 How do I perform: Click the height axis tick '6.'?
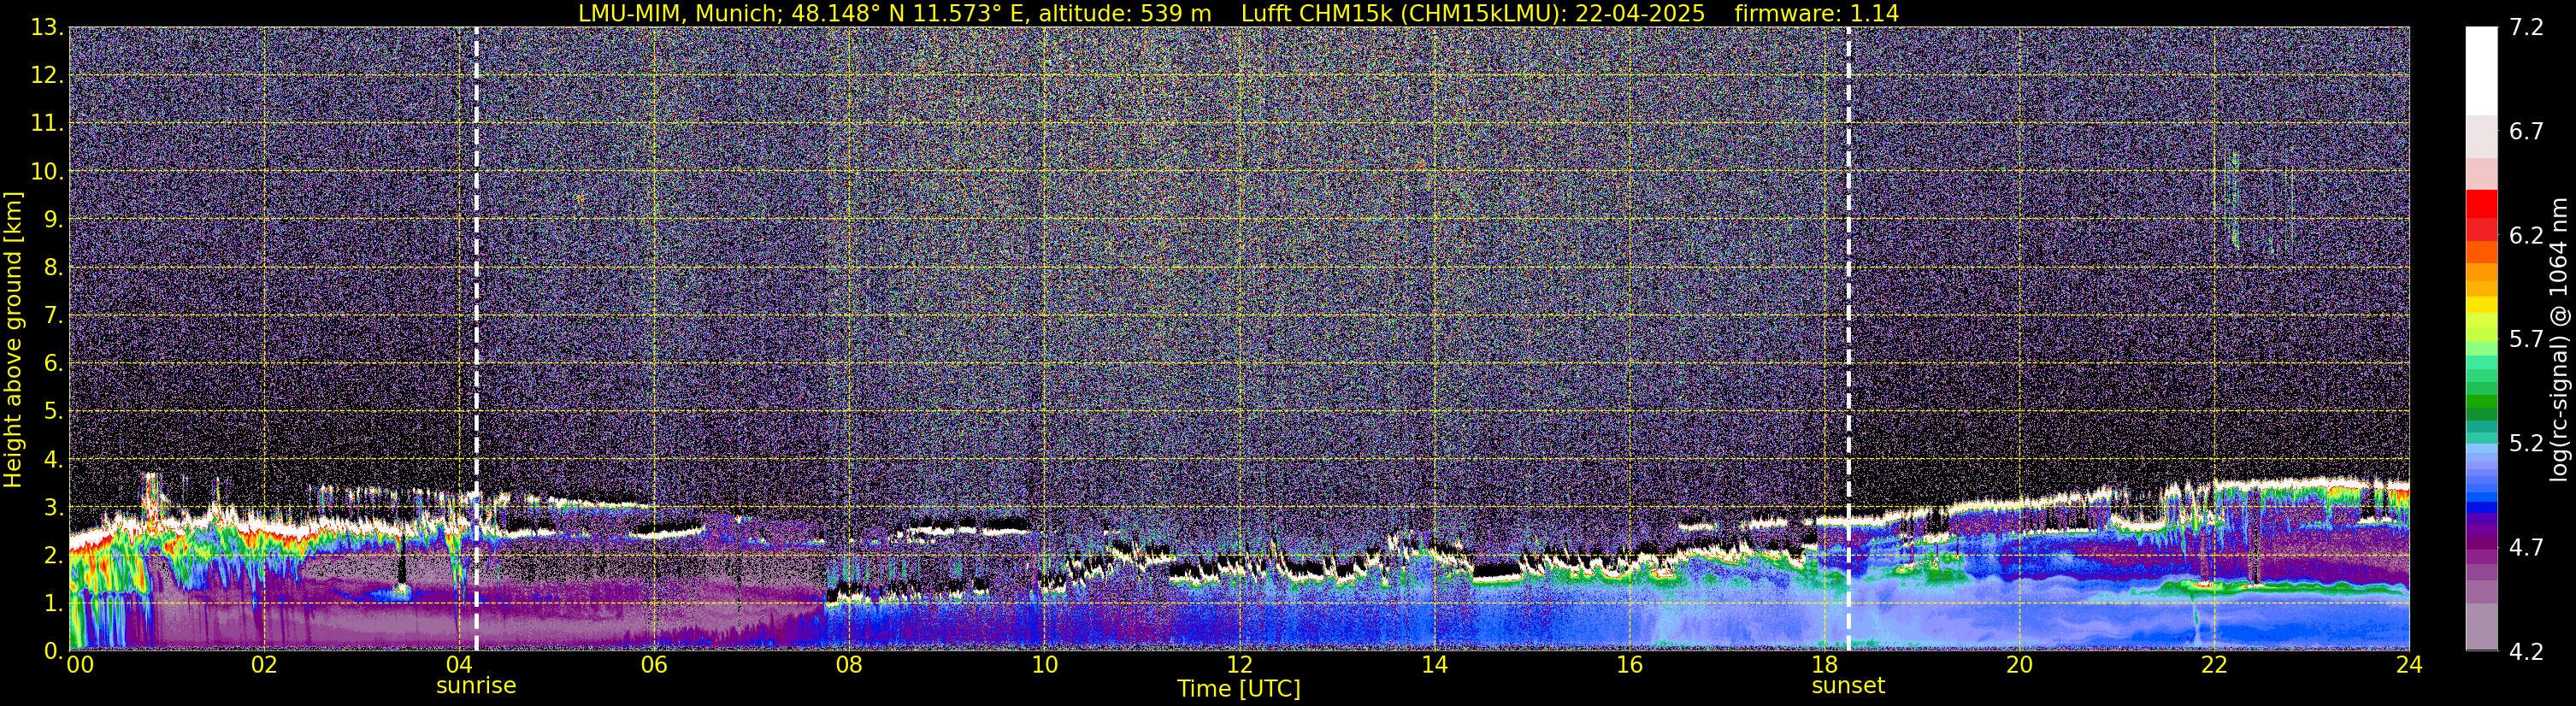54,364
